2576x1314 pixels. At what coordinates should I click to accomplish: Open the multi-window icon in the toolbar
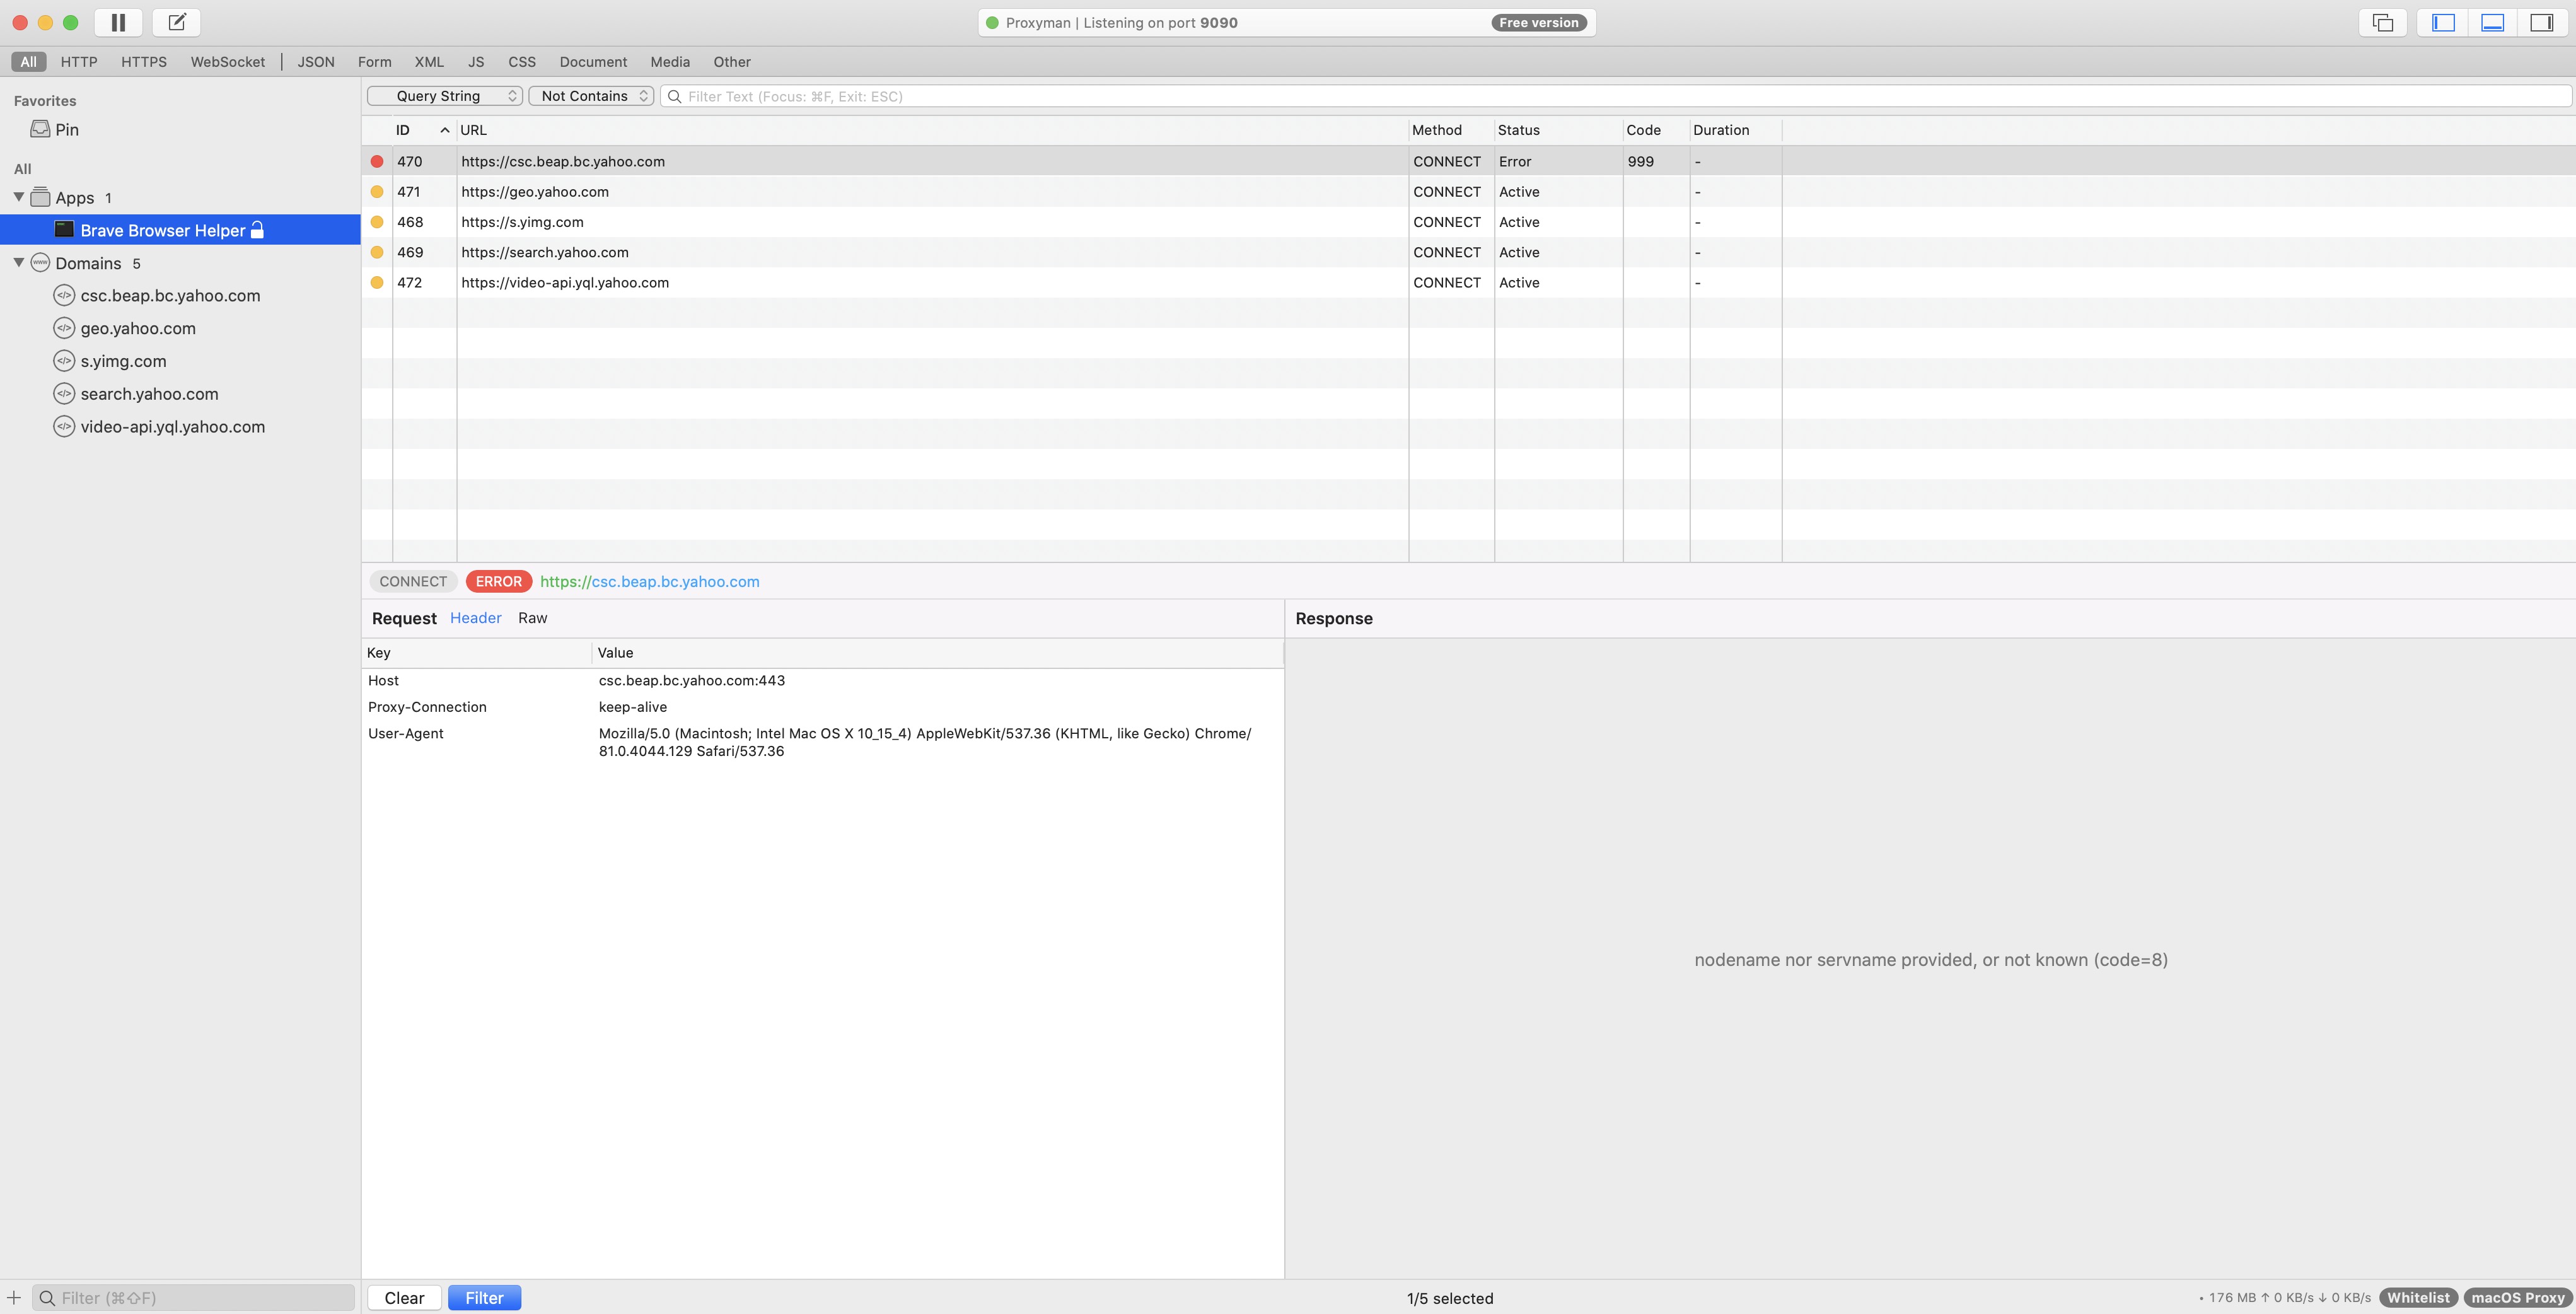[2383, 22]
